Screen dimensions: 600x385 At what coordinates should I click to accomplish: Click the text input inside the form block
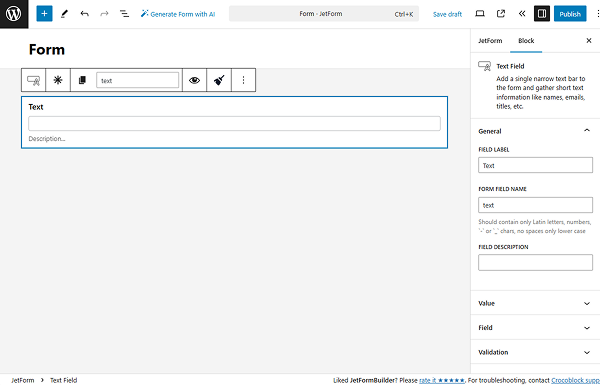(x=234, y=124)
